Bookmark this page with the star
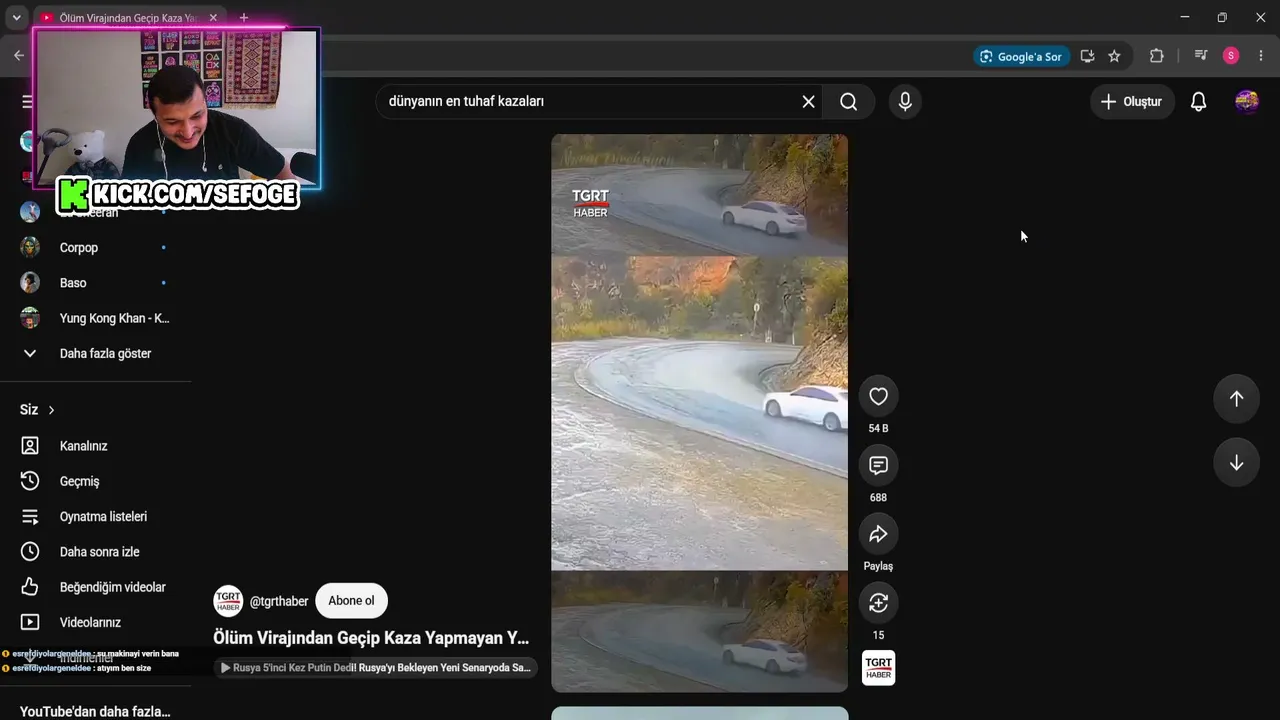 pyautogui.click(x=1114, y=56)
